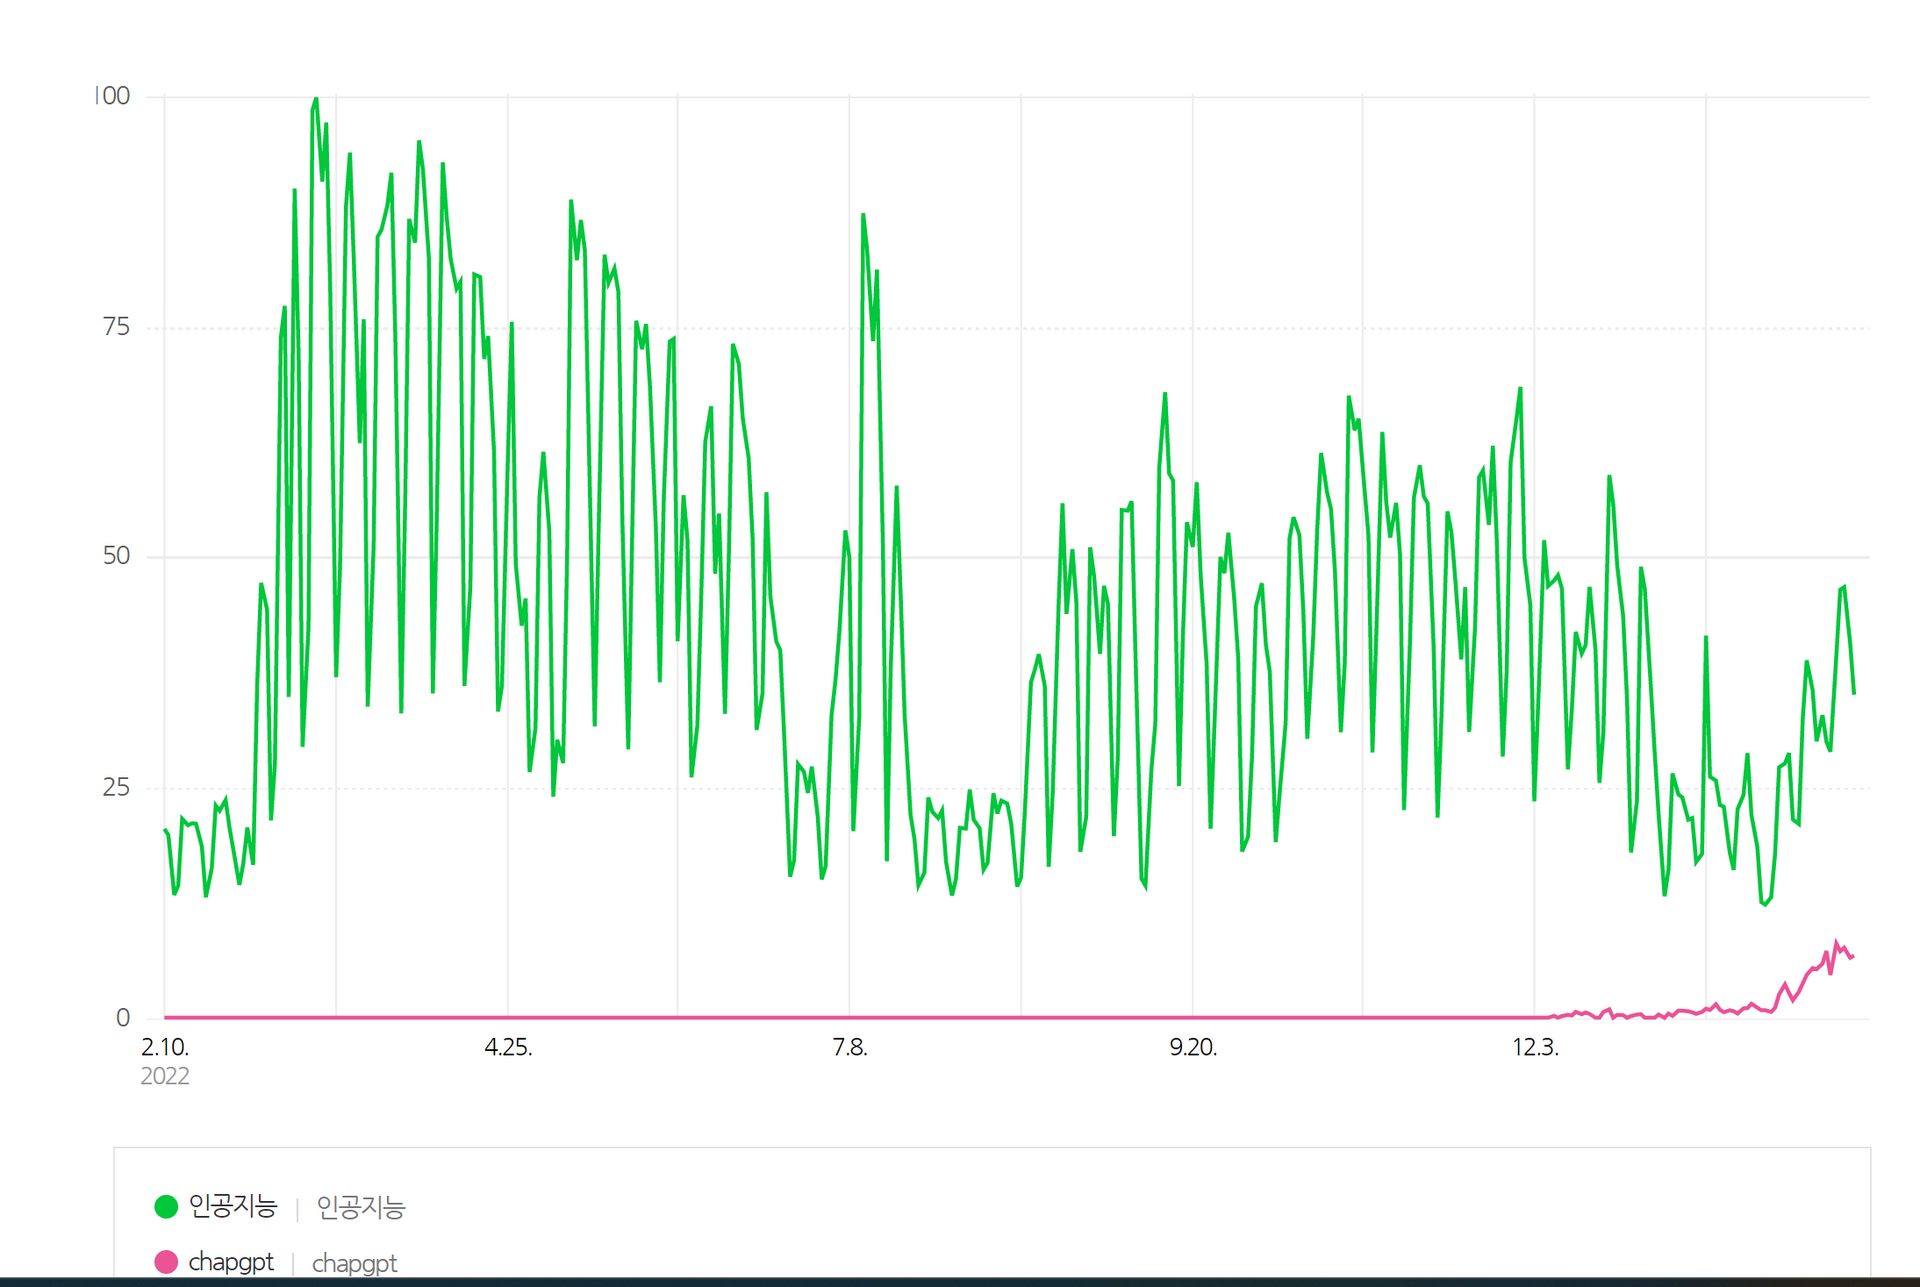This screenshot has width=1920, height=1287.
Task: Click the 12.3. date axis label
Action: pos(1535,1047)
